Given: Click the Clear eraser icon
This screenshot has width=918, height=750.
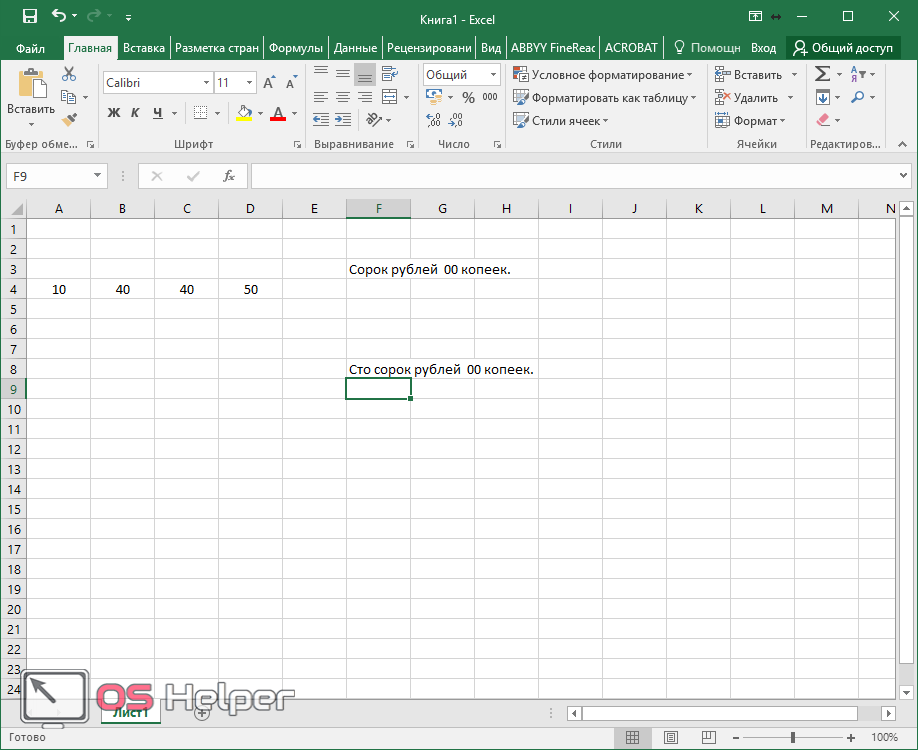Looking at the screenshot, I should coord(823,120).
